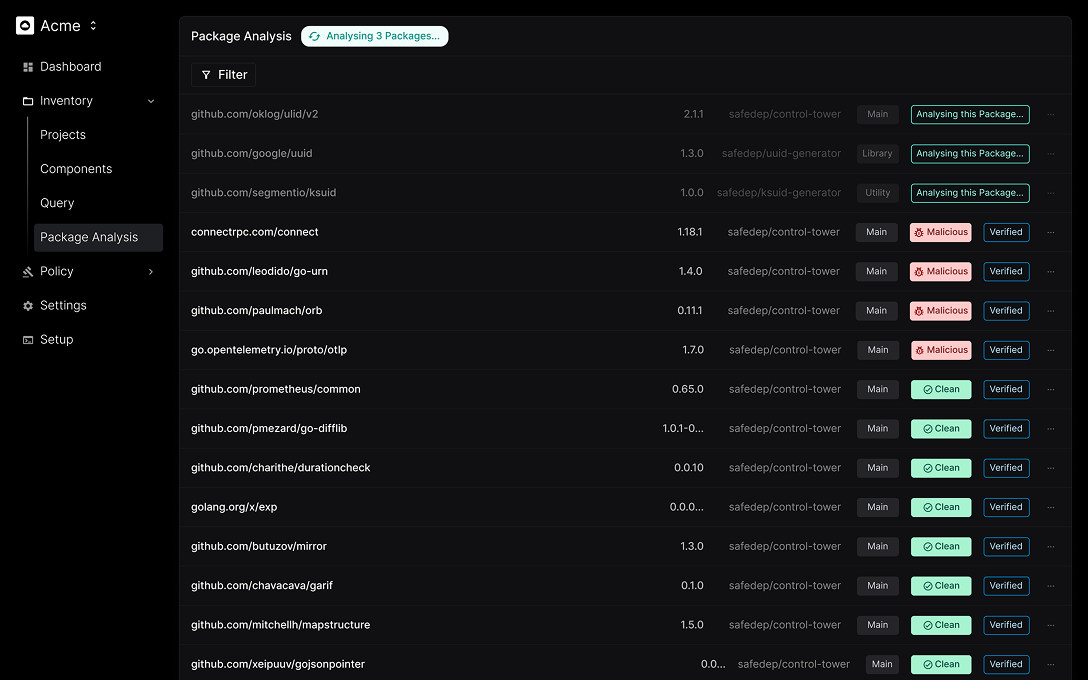Open Policy via its gavel icon
This screenshot has width=1088, height=680.
pyautogui.click(x=26, y=271)
